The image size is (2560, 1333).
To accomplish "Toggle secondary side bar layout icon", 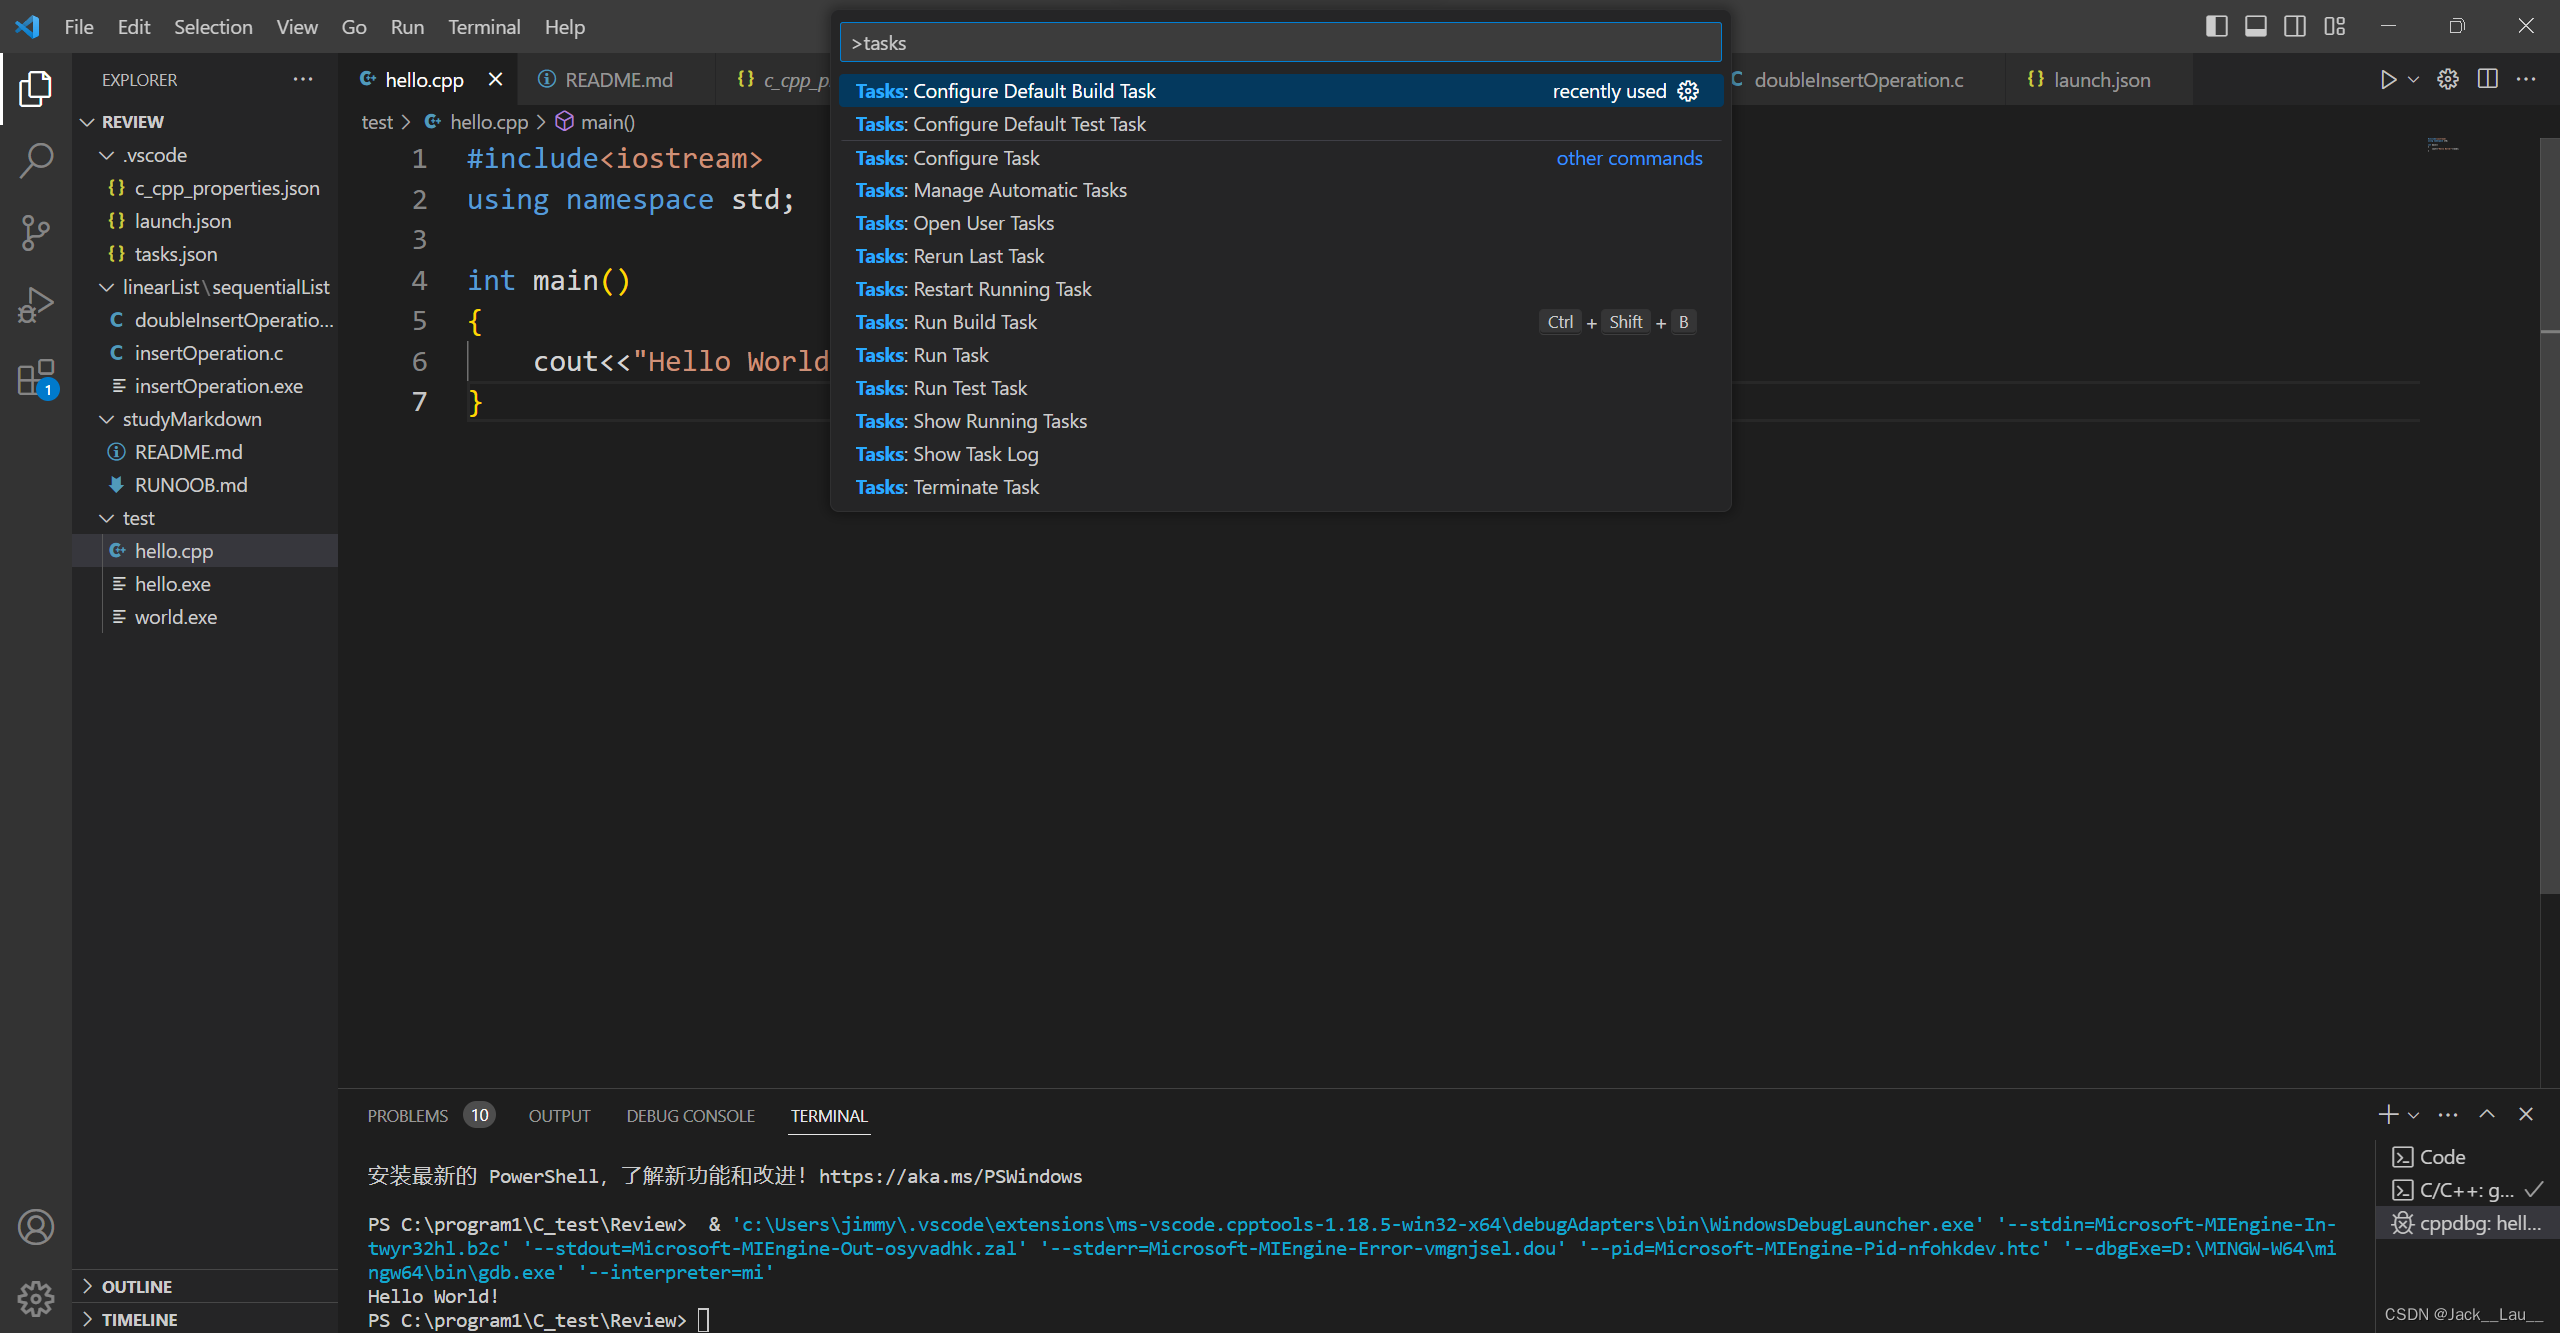I will pos(2295,26).
